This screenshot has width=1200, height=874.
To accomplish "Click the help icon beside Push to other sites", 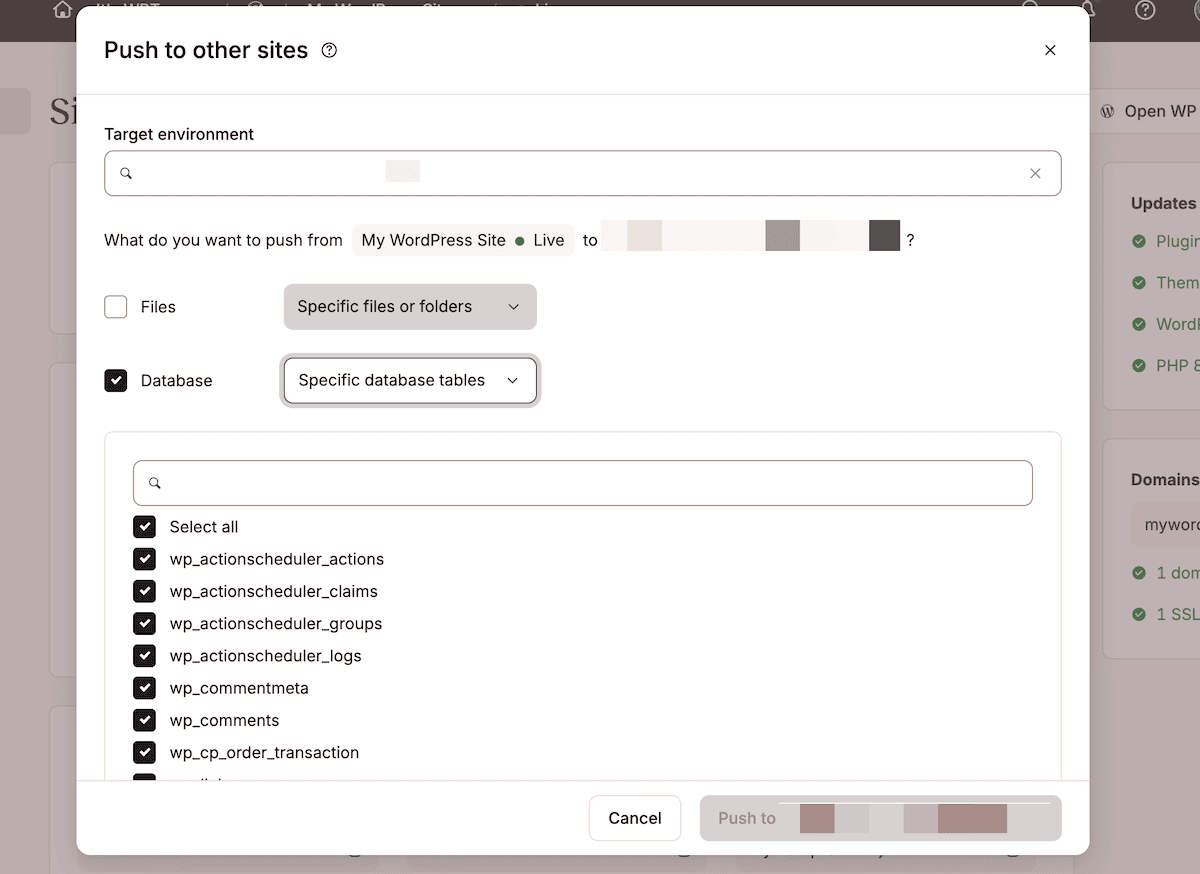I will click(x=328, y=49).
